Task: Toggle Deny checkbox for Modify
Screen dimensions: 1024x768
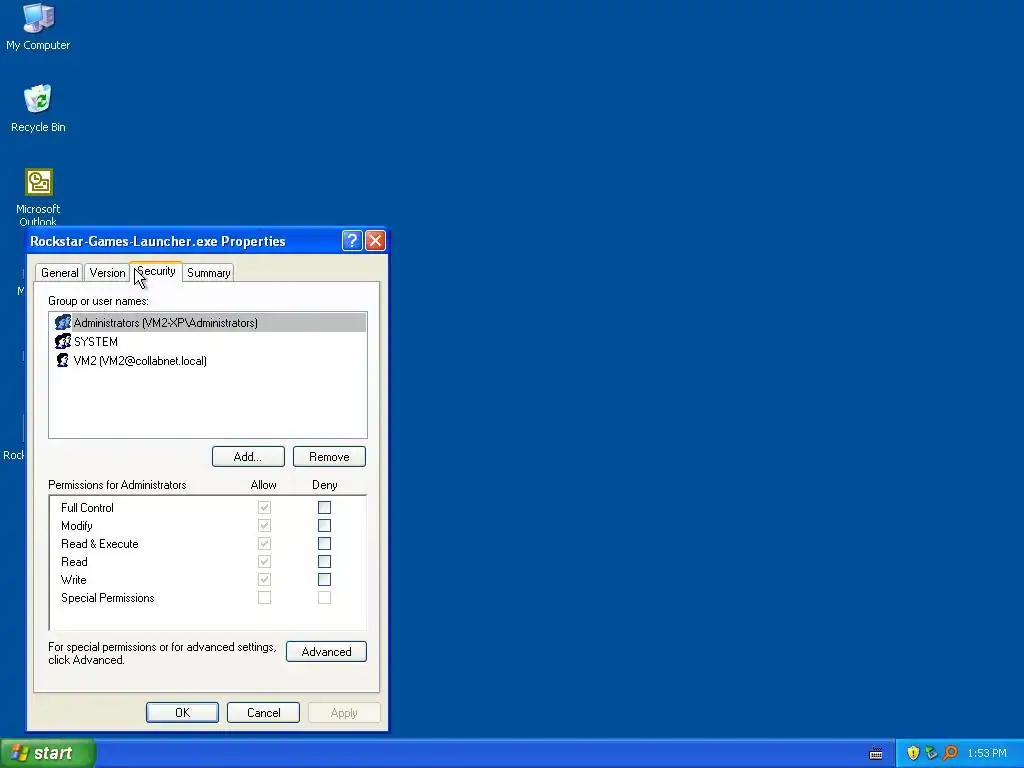Action: coord(324,526)
